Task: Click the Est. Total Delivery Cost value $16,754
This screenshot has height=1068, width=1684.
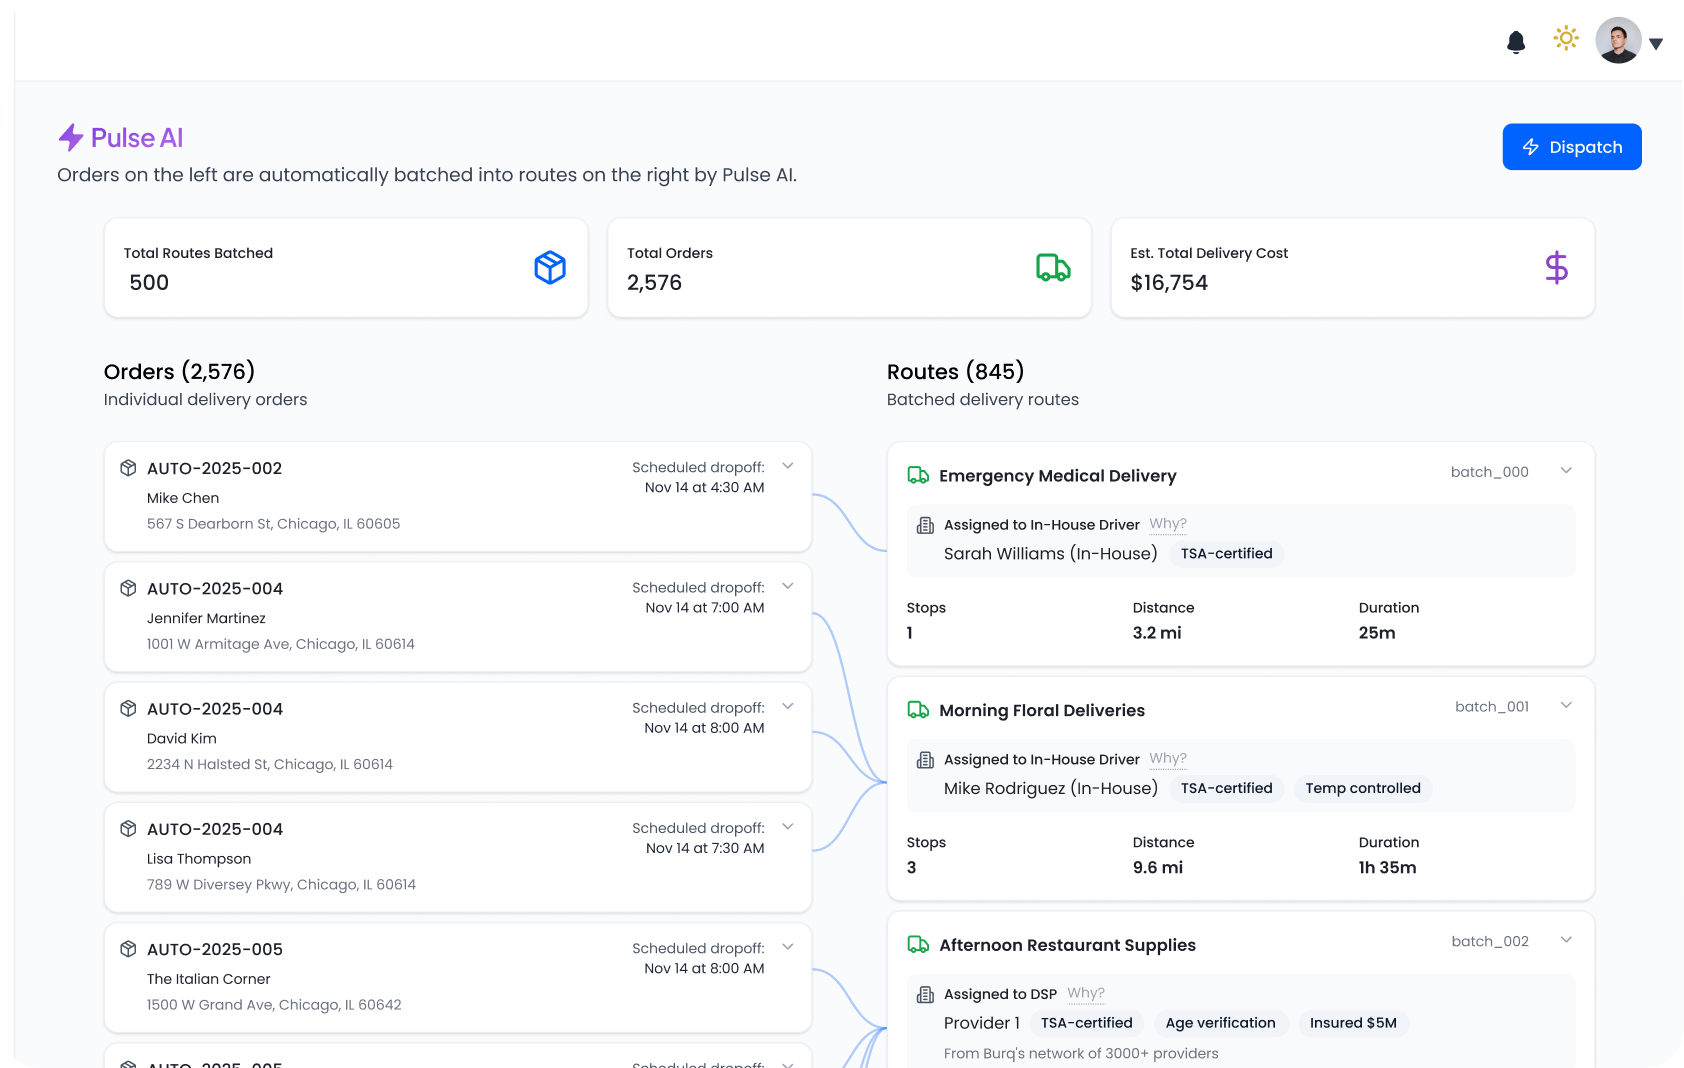Action: click(1169, 283)
